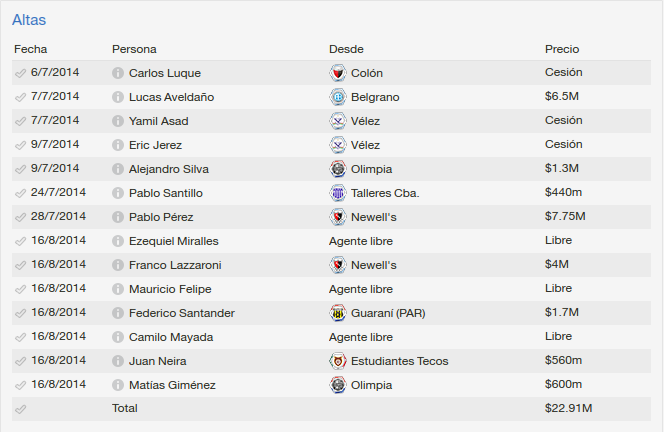Click the Guaraní (PAR) club badge
Image resolution: width=664 pixels, height=432 pixels.
[x=338, y=313]
